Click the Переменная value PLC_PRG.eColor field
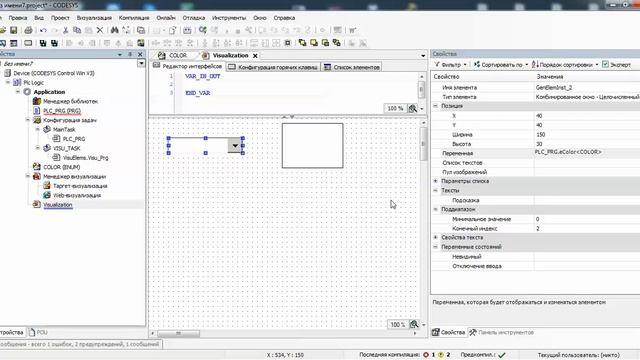 tap(587, 152)
